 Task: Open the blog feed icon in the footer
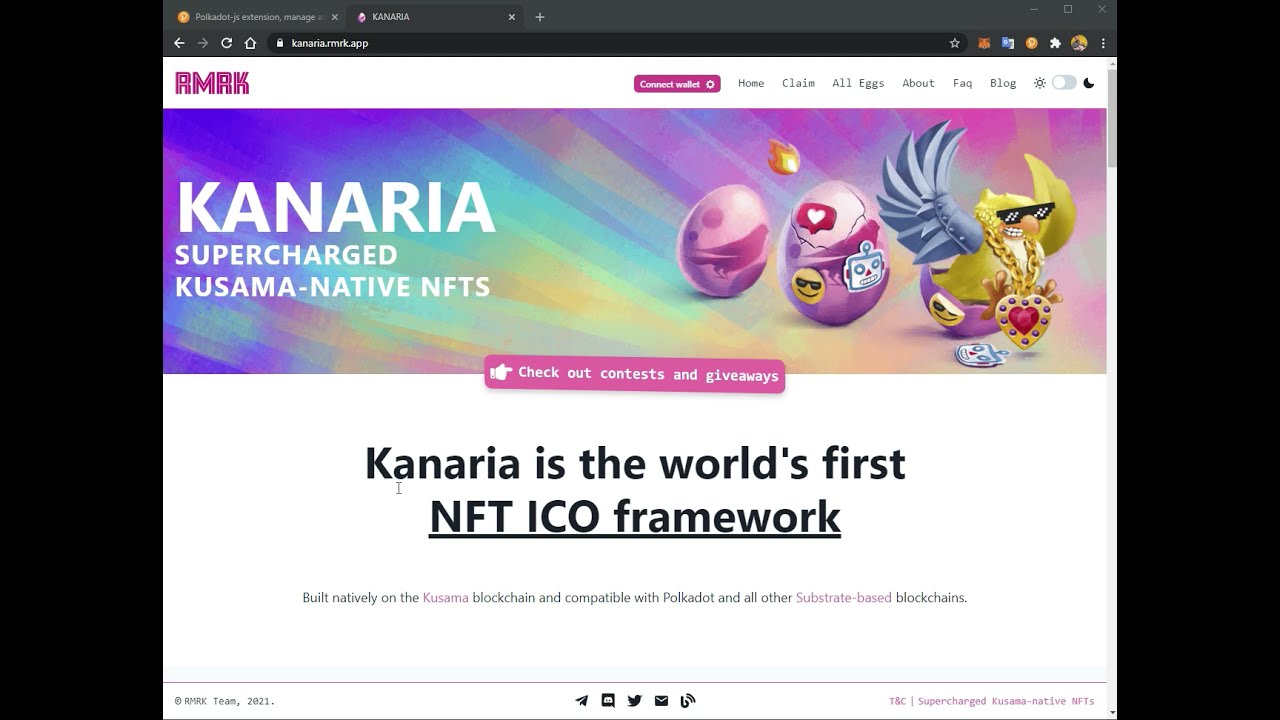coord(688,701)
